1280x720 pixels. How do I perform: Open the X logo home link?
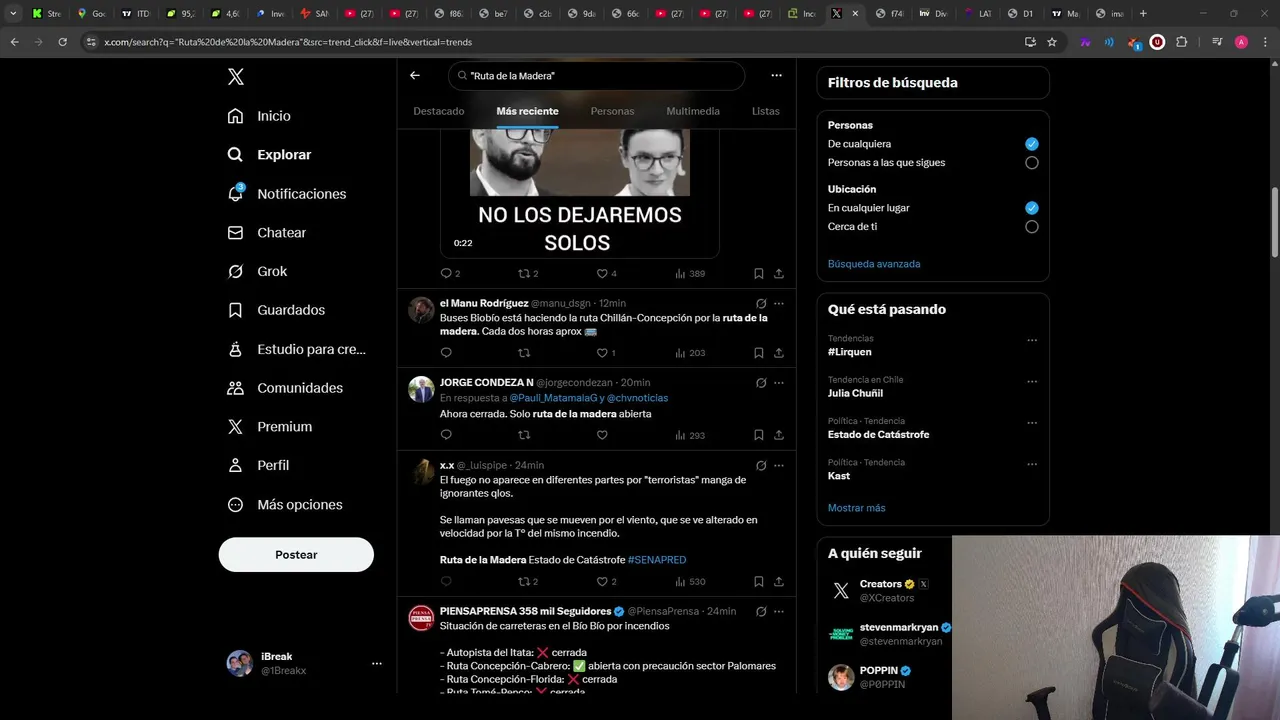click(235, 77)
